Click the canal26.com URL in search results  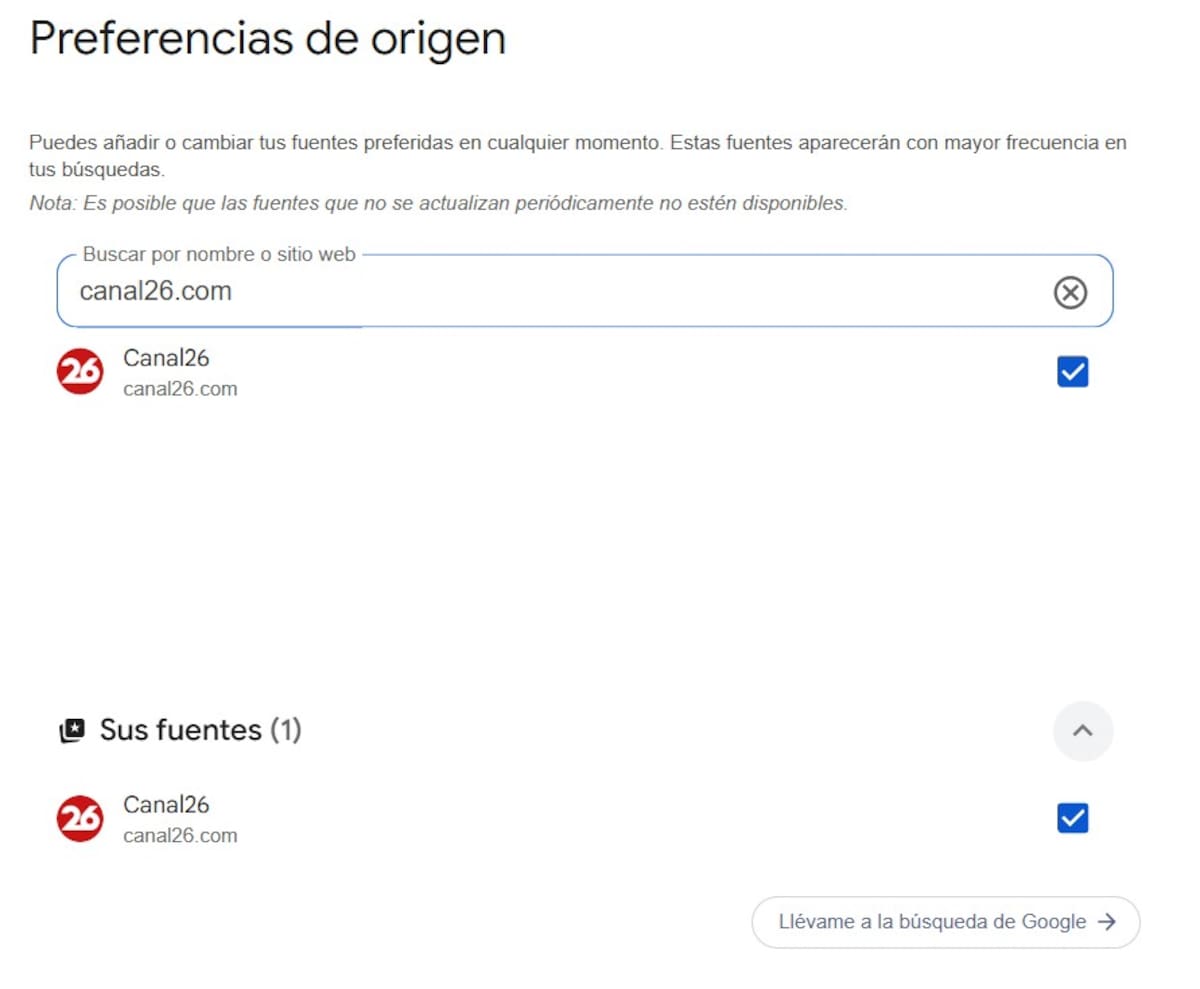[180, 389]
